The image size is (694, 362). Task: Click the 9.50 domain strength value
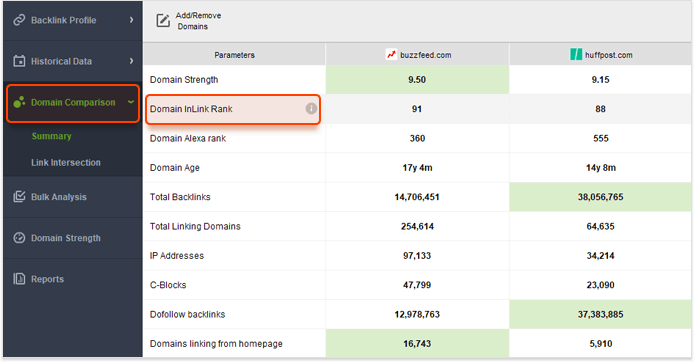coord(417,80)
